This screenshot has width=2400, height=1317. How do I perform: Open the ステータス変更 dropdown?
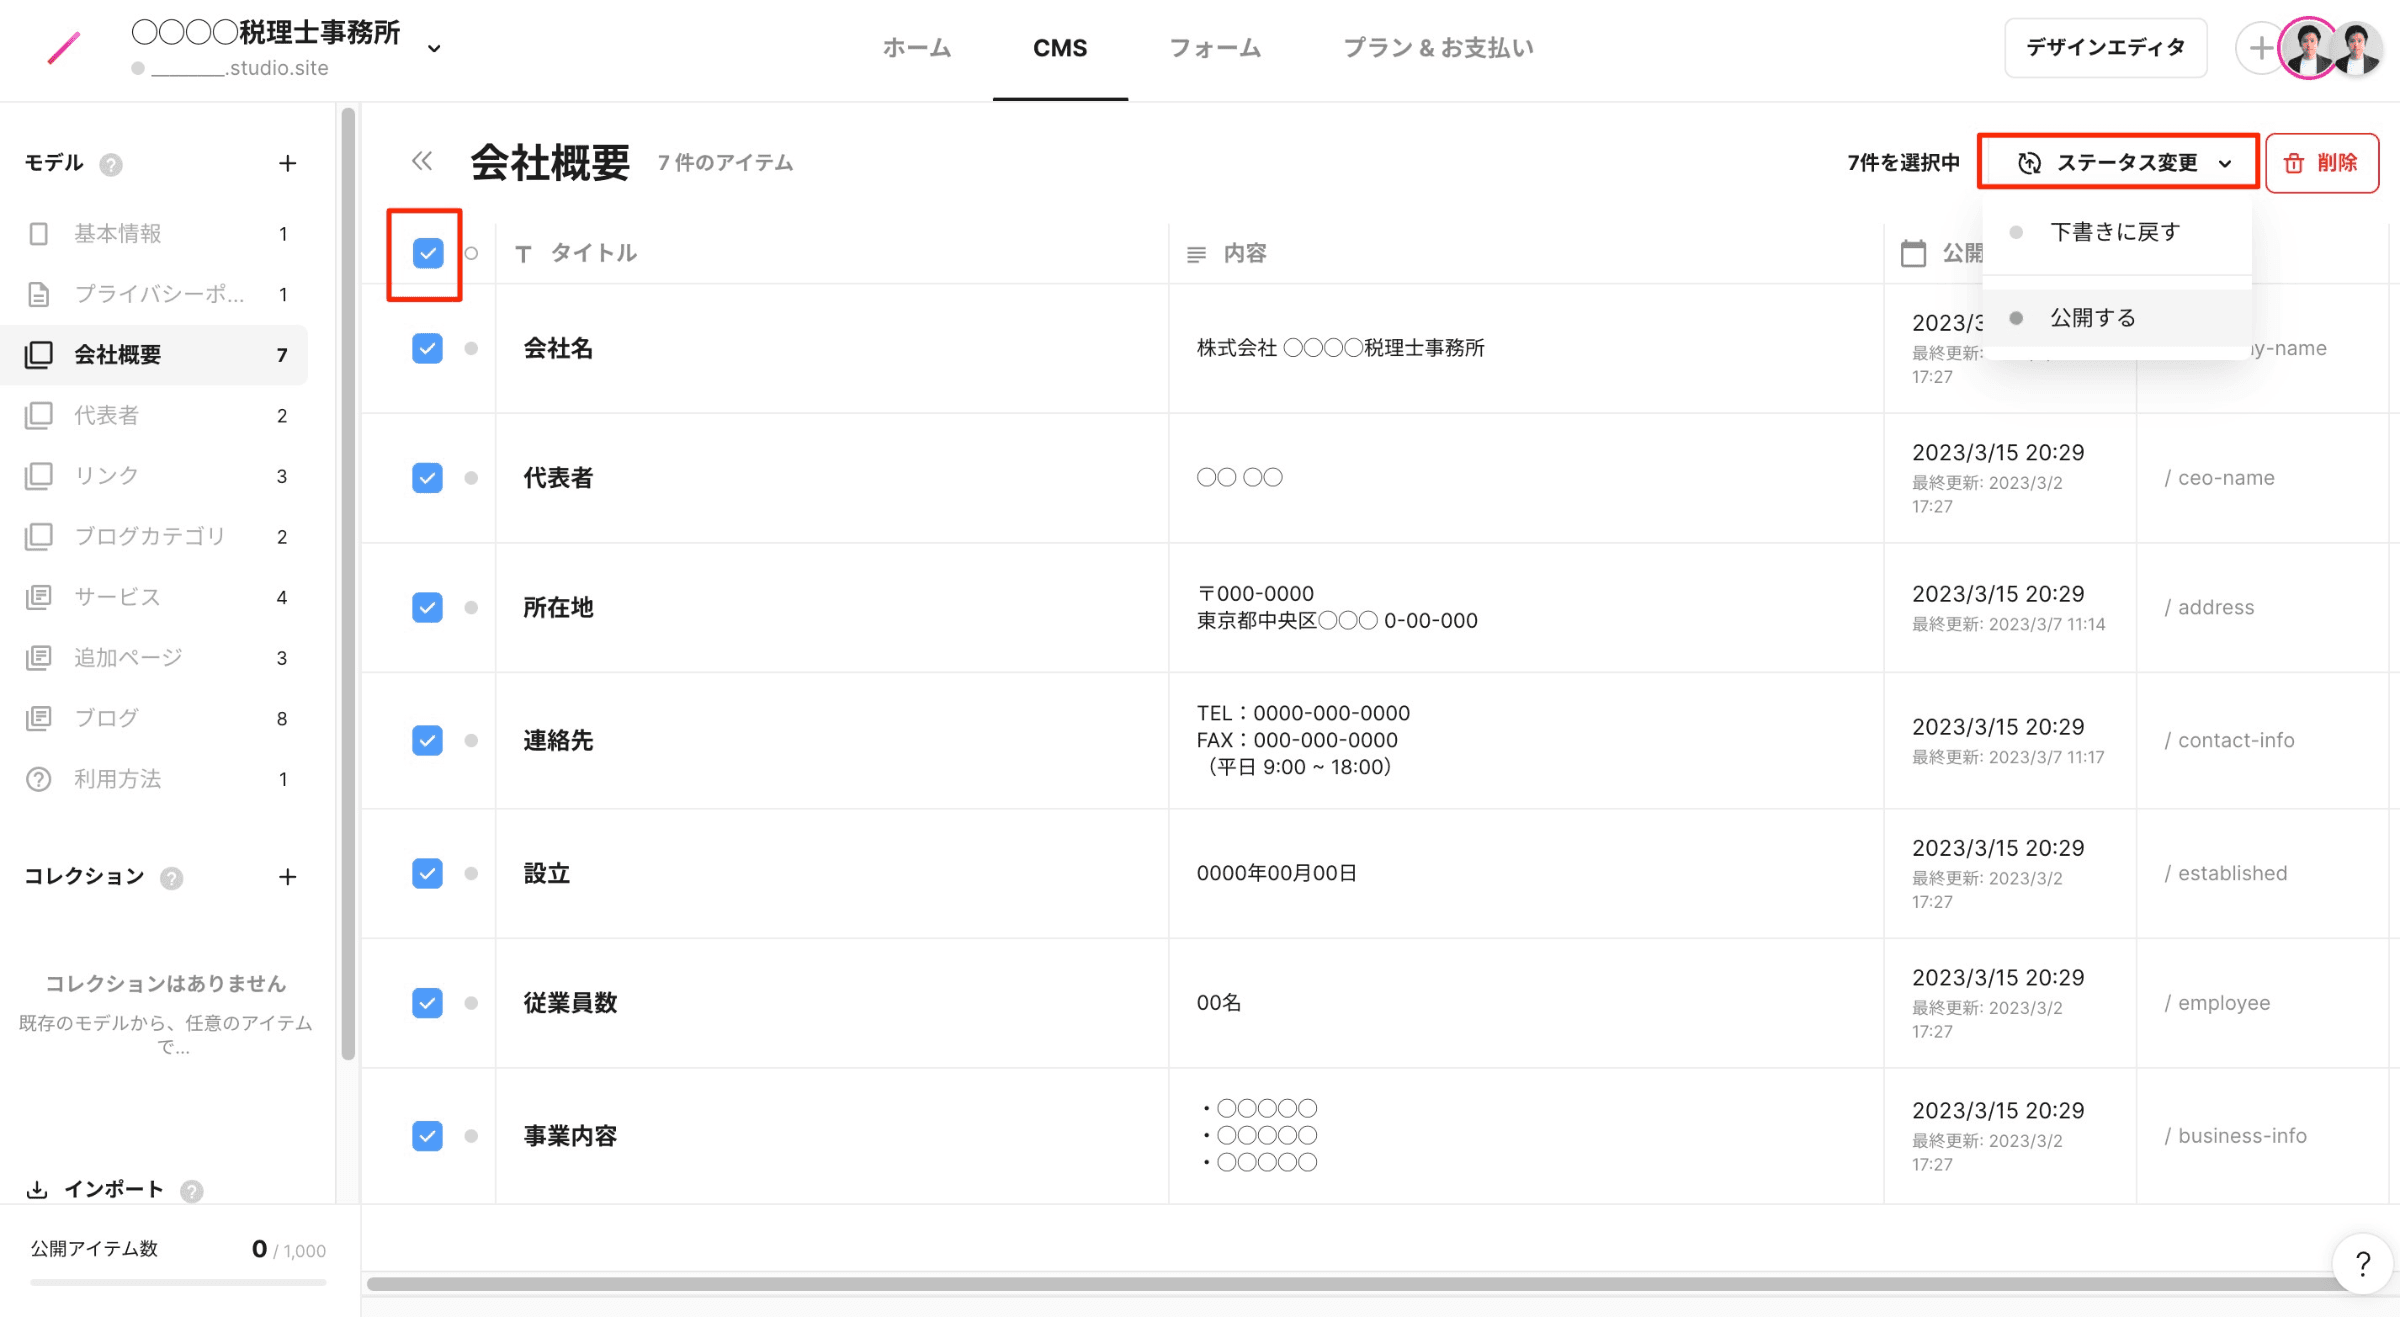pos(2118,162)
